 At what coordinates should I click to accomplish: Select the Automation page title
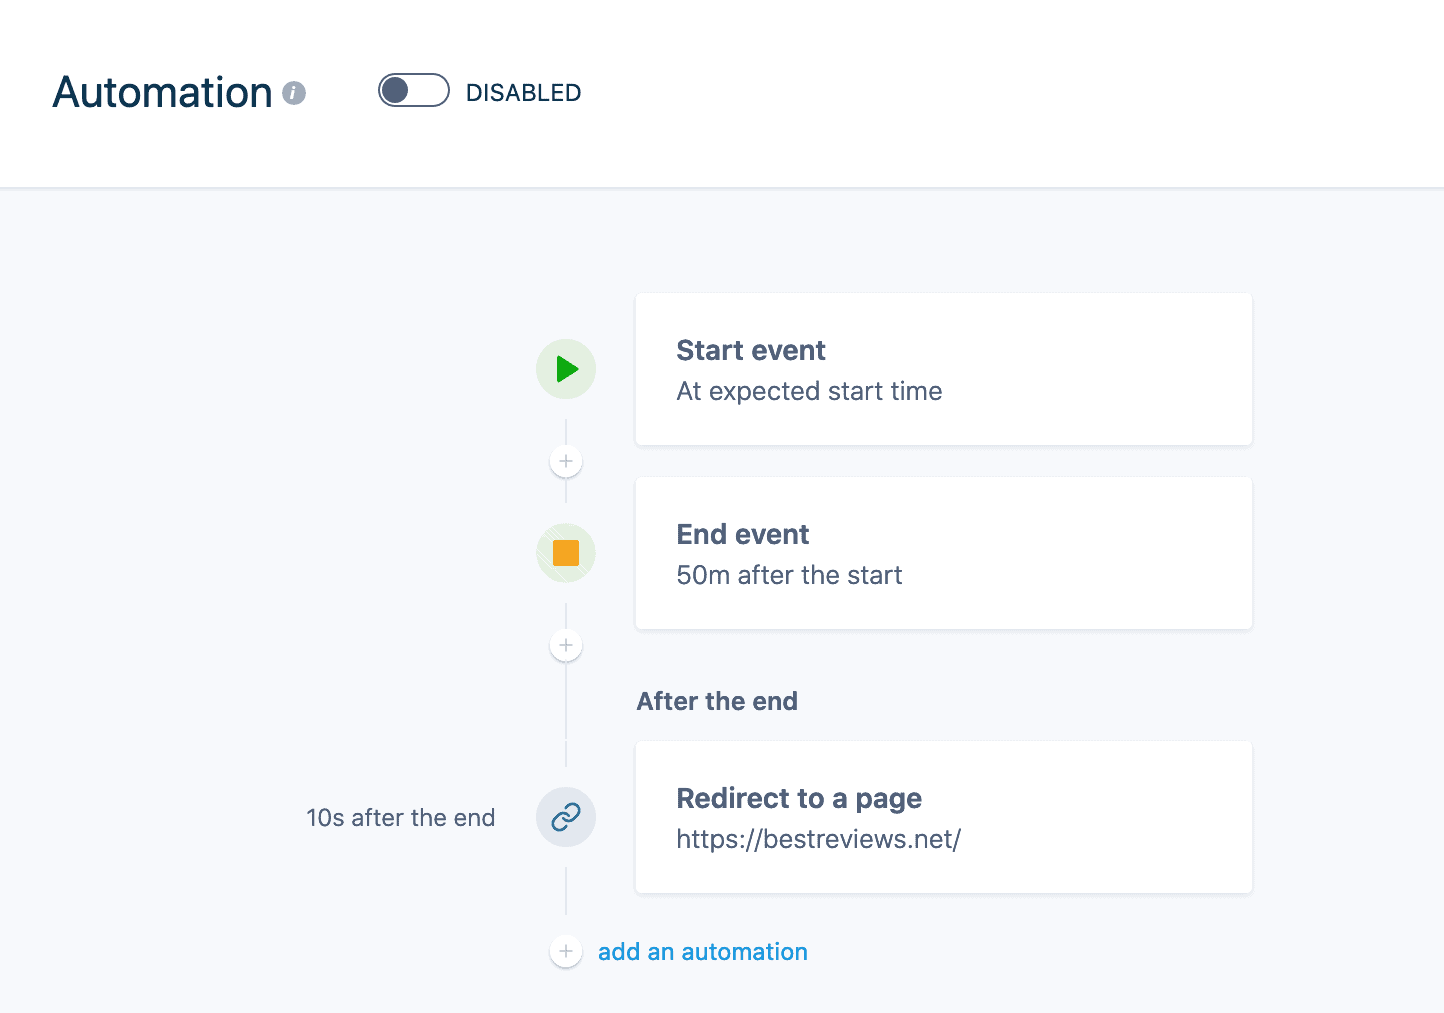click(x=162, y=92)
